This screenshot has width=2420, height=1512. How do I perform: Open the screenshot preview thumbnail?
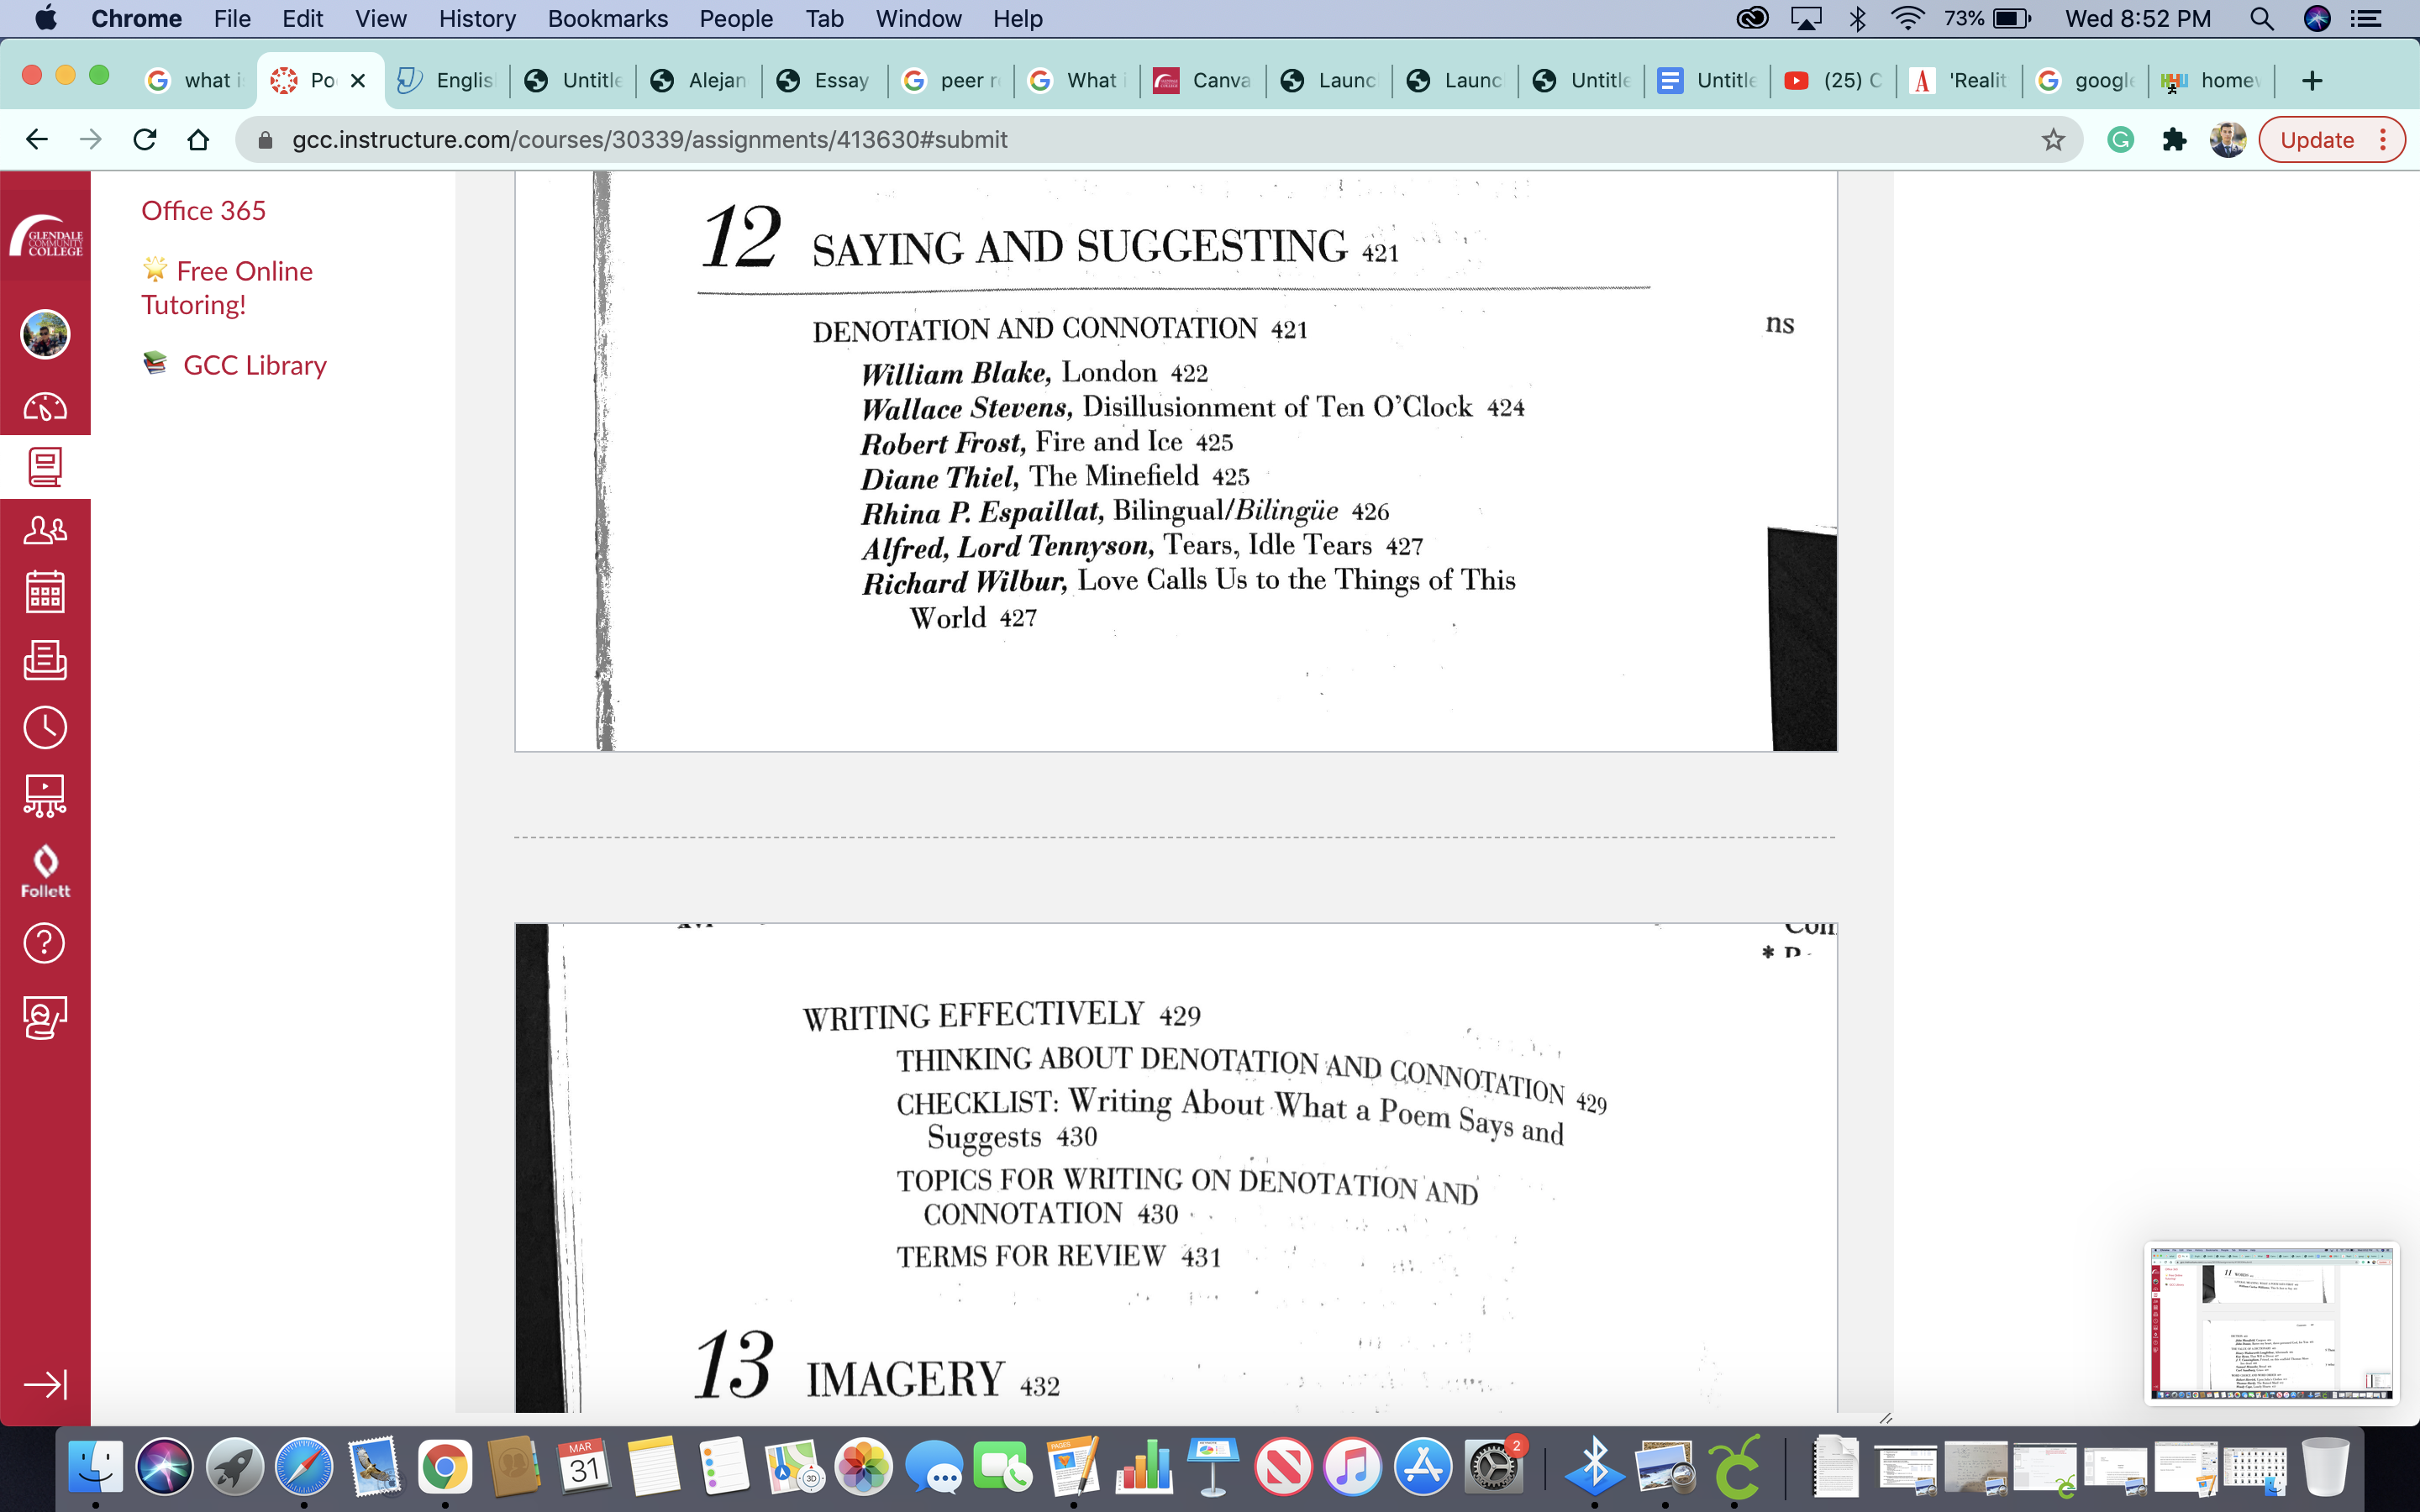click(x=2270, y=1322)
